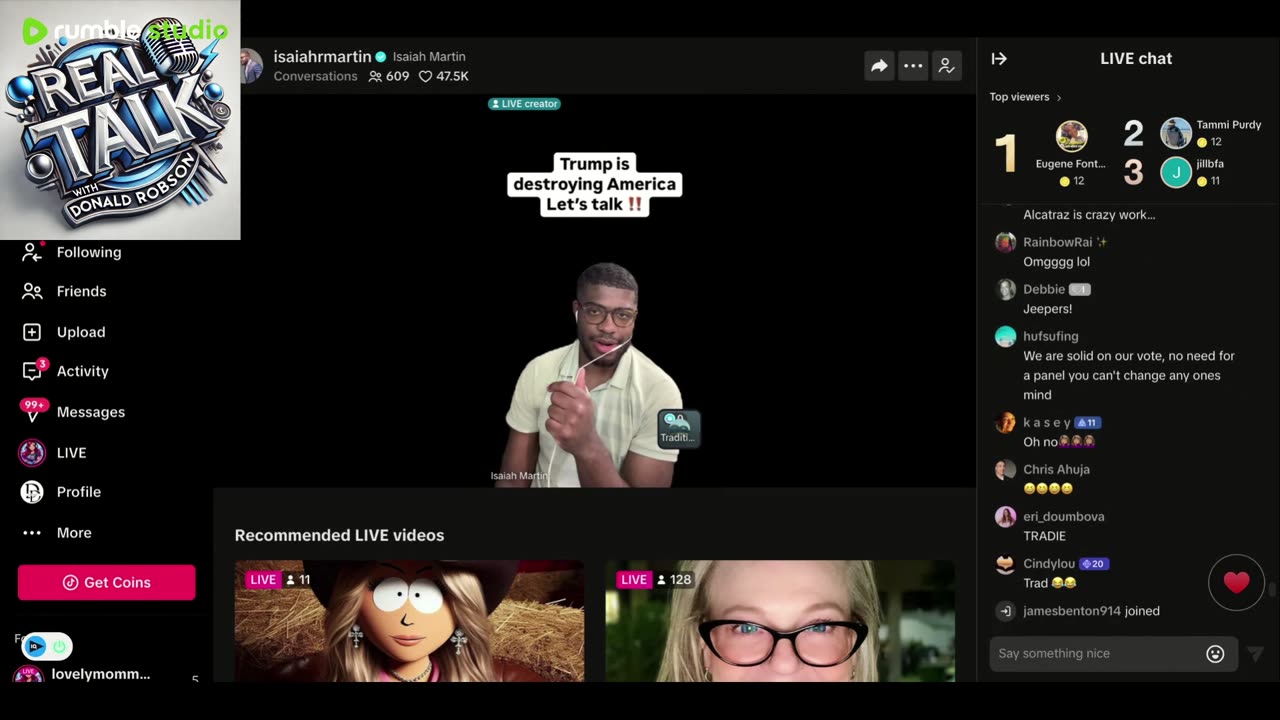Click the "We are solid on our vote" message
This screenshot has height=720, width=1280.
pos(1129,375)
